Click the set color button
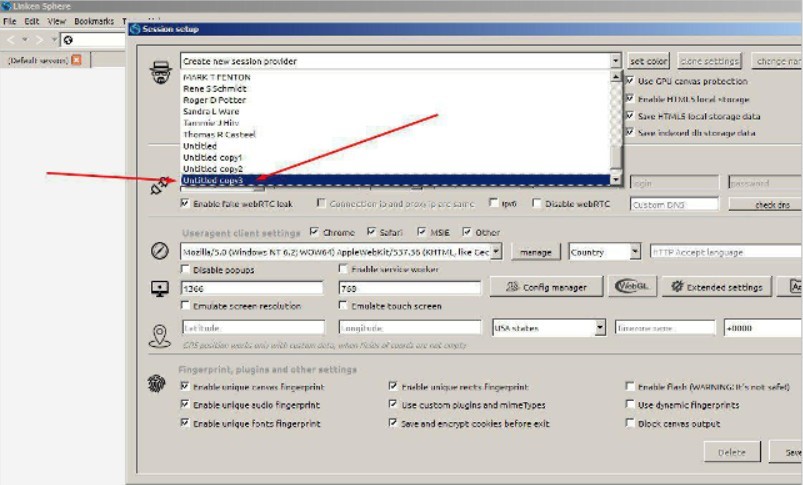Screen dimensions: 803x485 (647, 61)
